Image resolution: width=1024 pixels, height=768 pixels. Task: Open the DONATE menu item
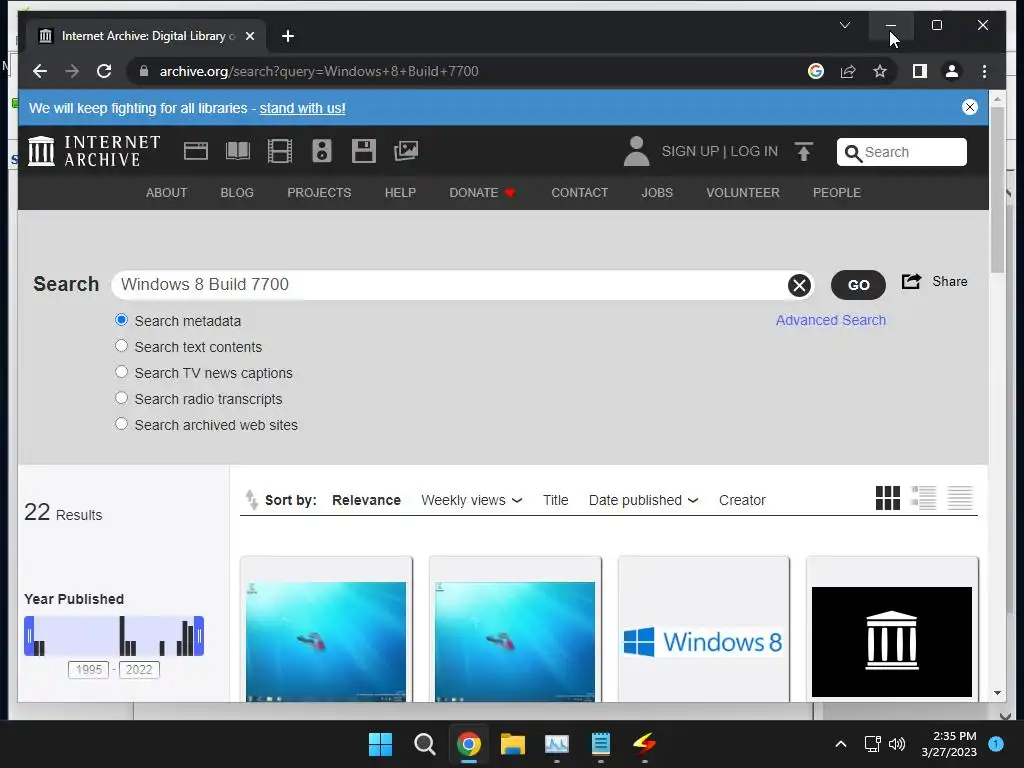483,193
